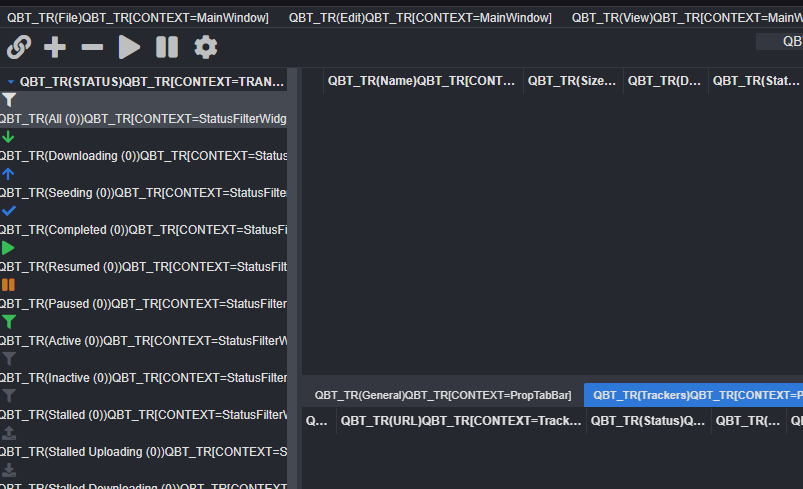Image resolution: width=803 pixels, height=489 pixels.
Task: Click the QBT_TR(D... column header
Action: [x=665, y=81]
